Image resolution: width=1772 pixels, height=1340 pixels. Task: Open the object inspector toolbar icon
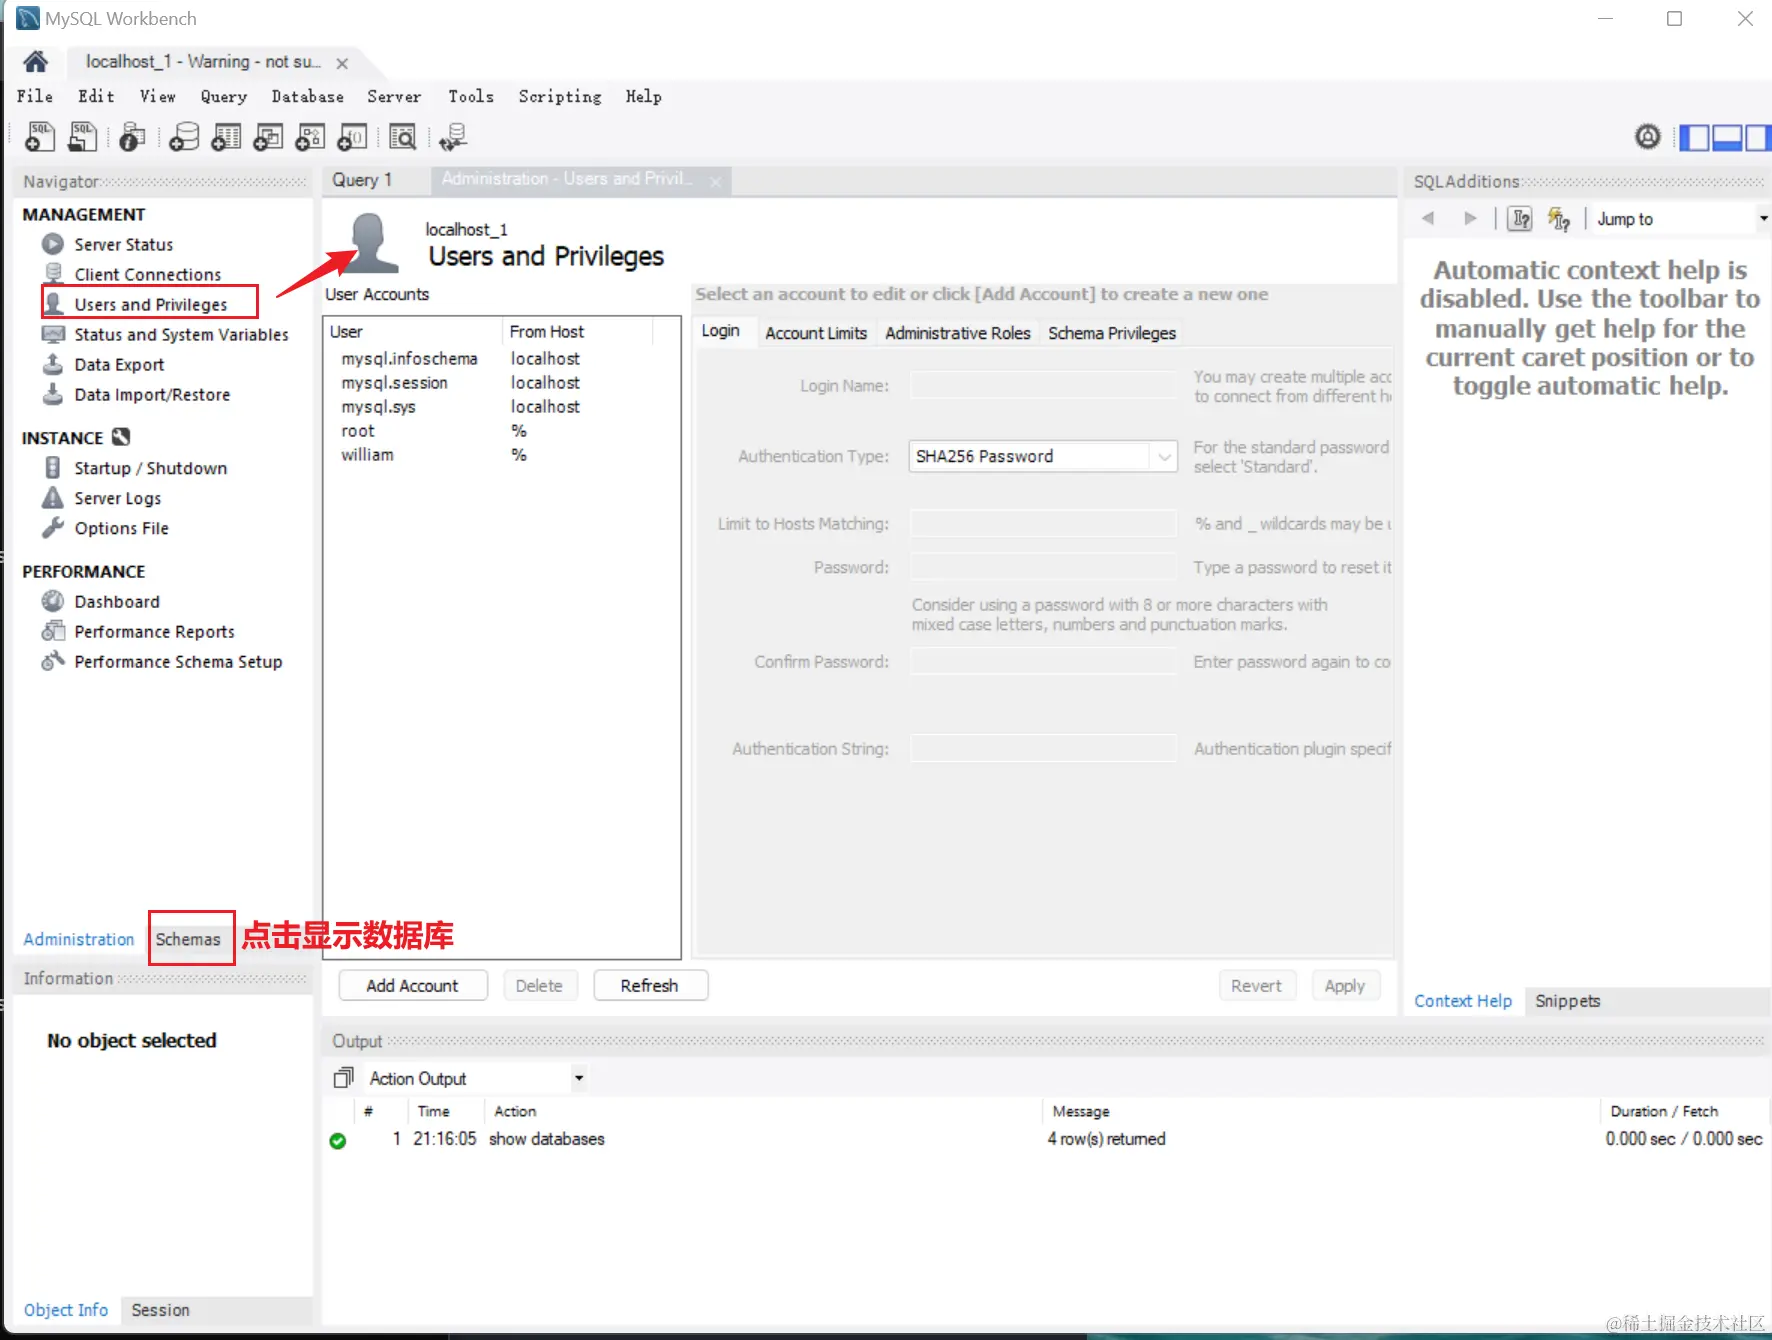(132, 136)
